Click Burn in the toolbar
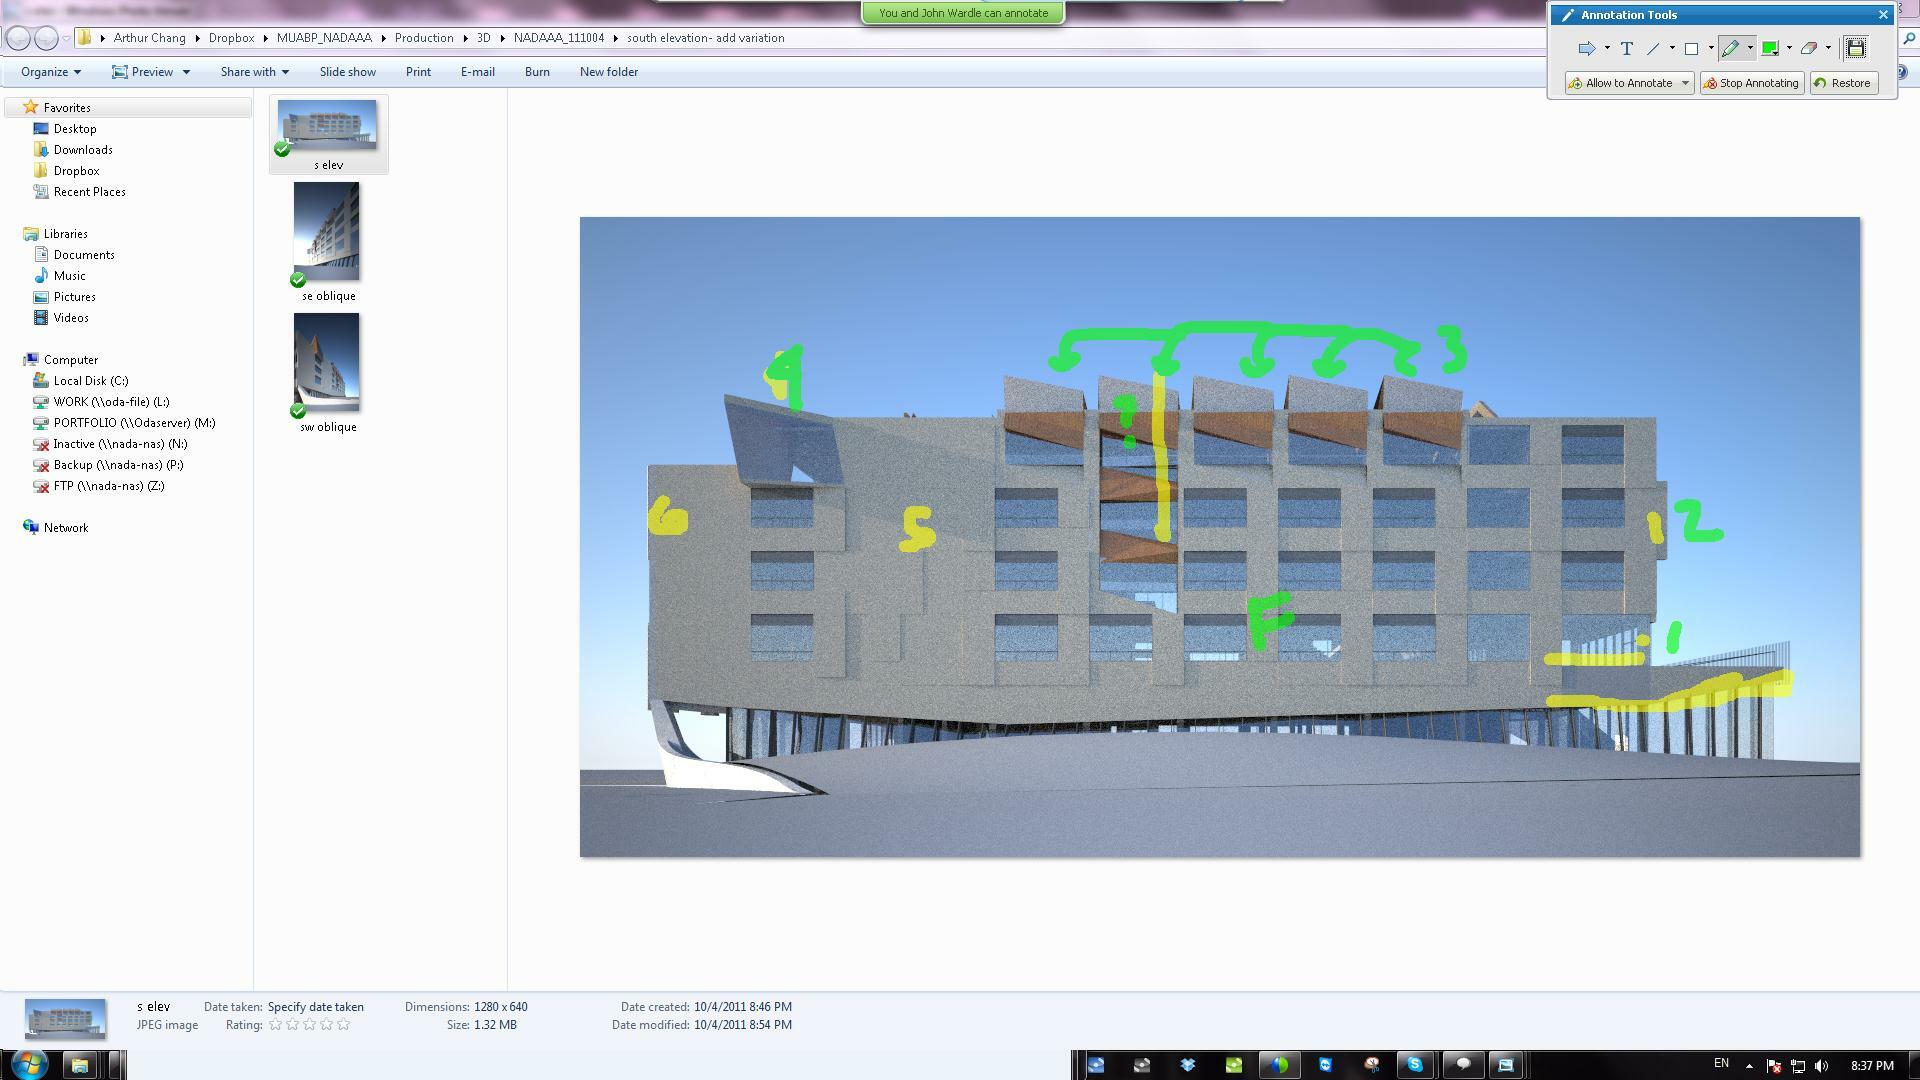The height and width of the screenshot is (1080, 1920). tap(537, 72)
